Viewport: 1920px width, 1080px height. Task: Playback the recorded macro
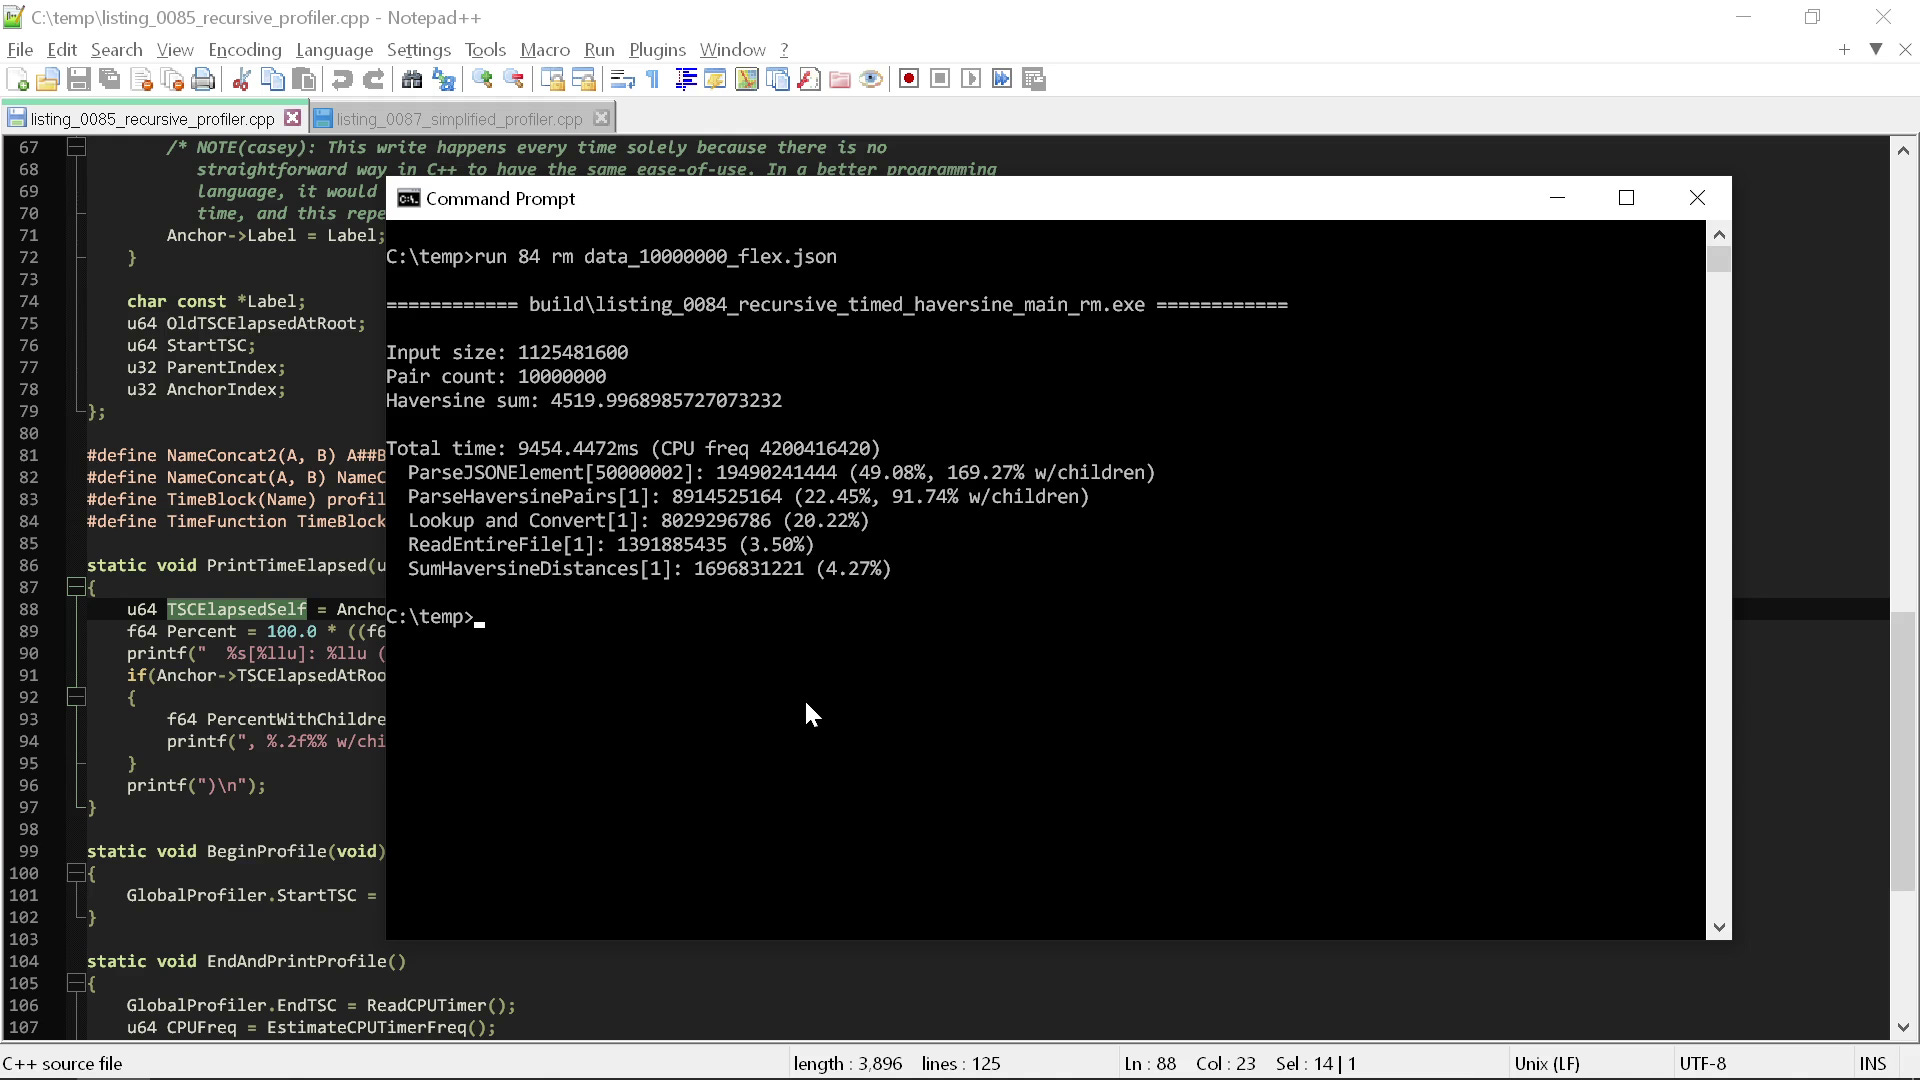click(x=971, y=78)
